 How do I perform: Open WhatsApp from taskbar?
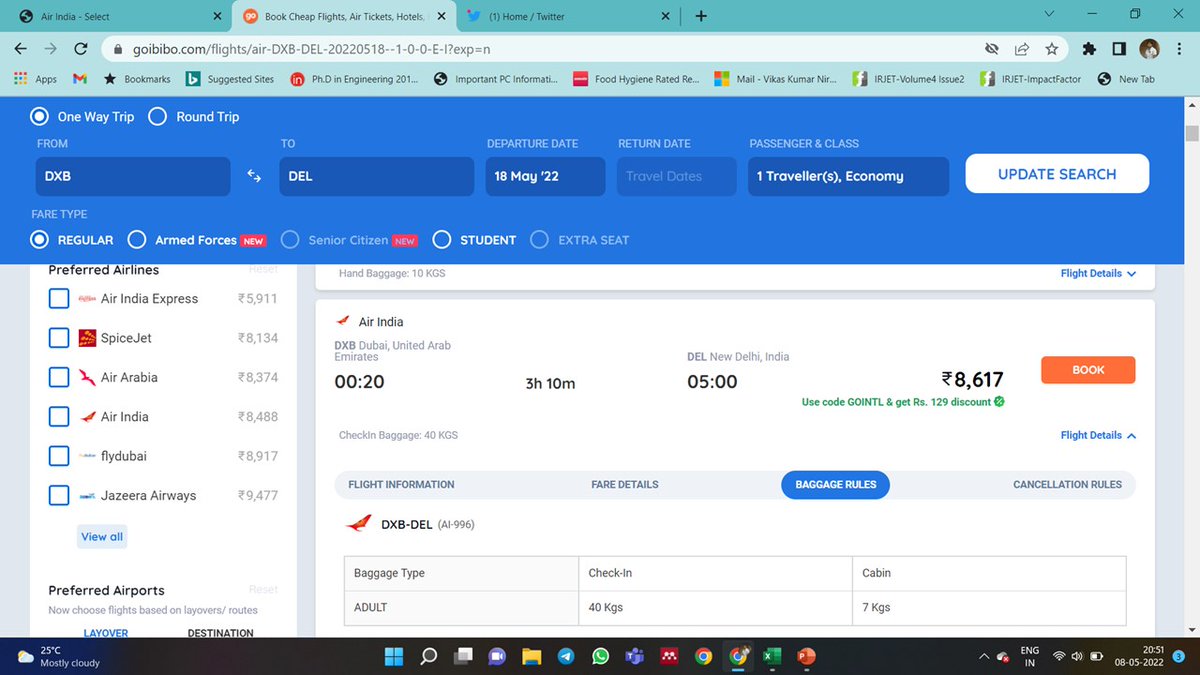click(600, 656)
